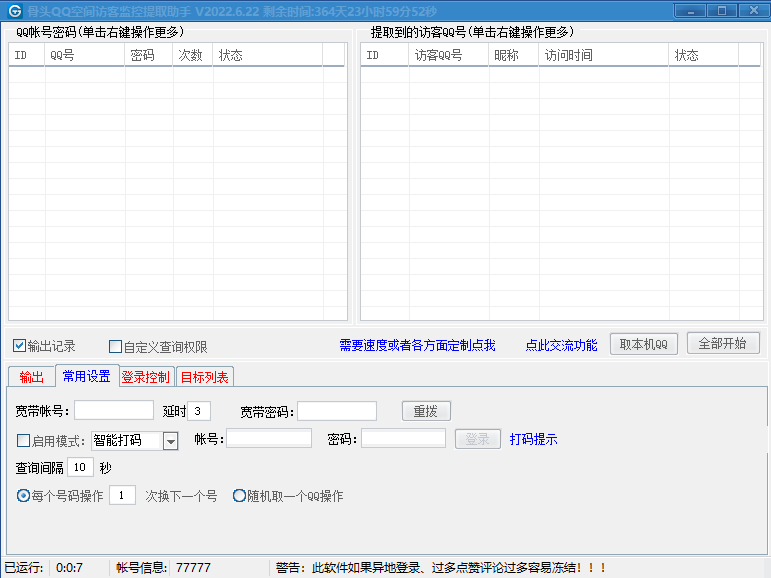Viewport: 771px width, 578px height.
Task: Enable the 输出记录 checkbox
Action: point(20,346)
